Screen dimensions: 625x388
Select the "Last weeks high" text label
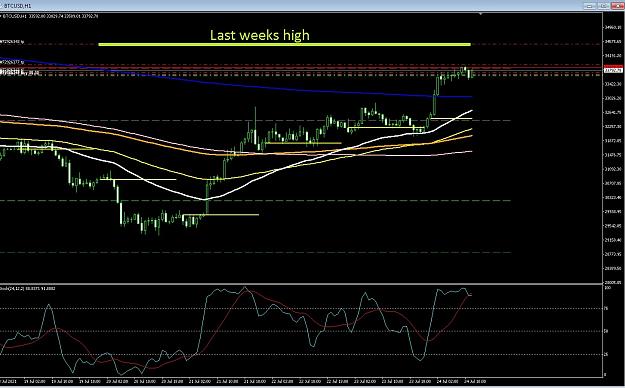tap(259, 35)
